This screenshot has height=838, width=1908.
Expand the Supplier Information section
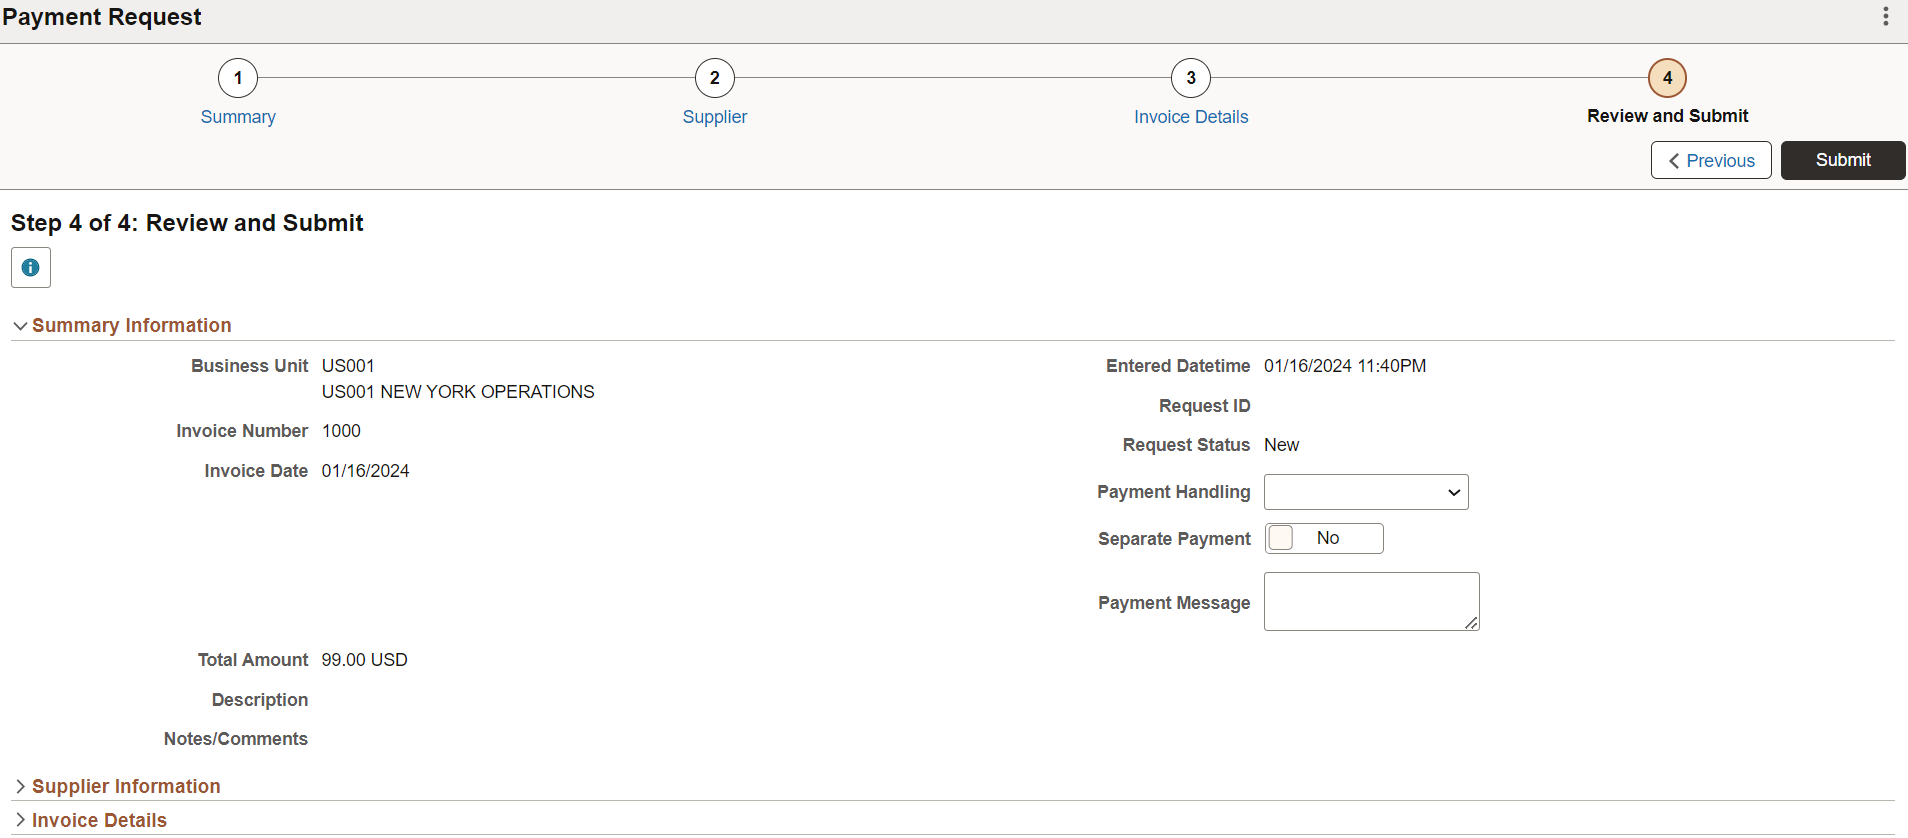point(20,787)
